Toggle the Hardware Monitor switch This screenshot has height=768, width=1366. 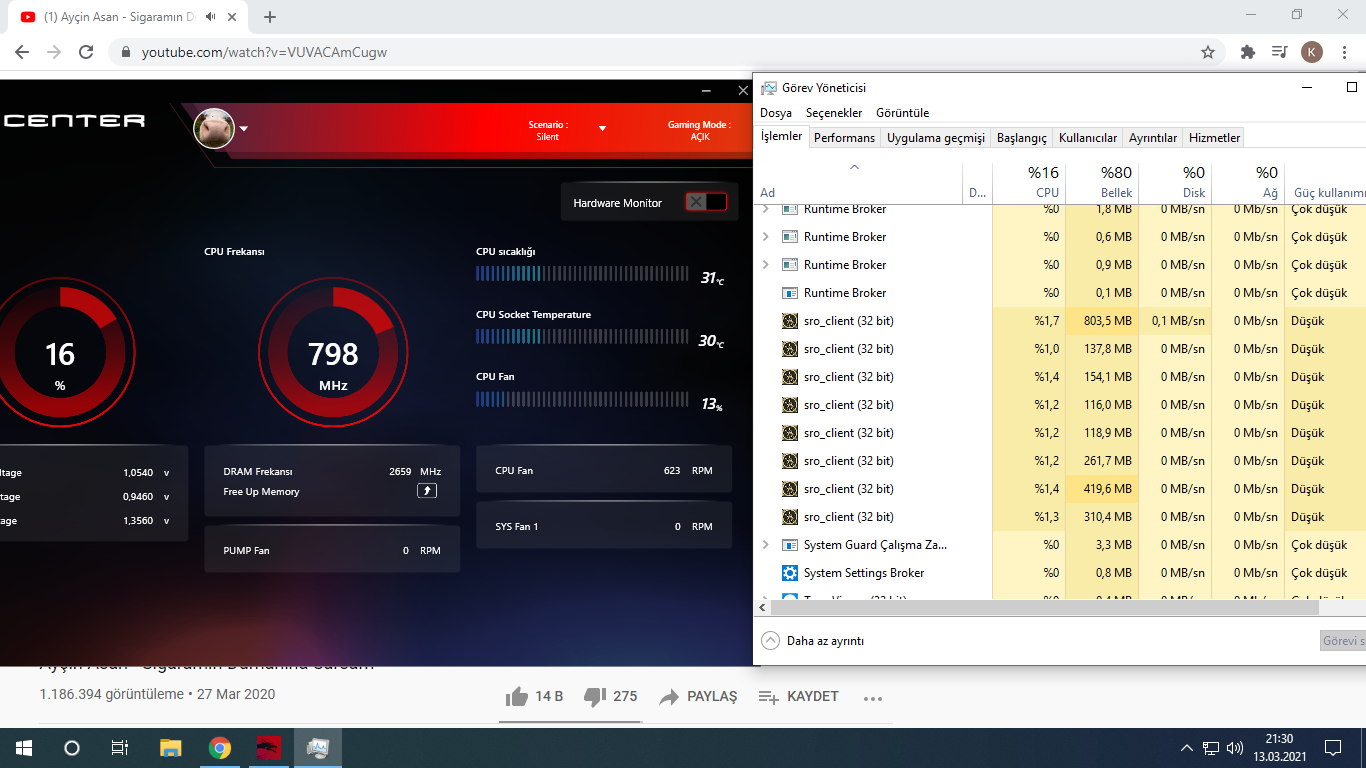(706, 202)
